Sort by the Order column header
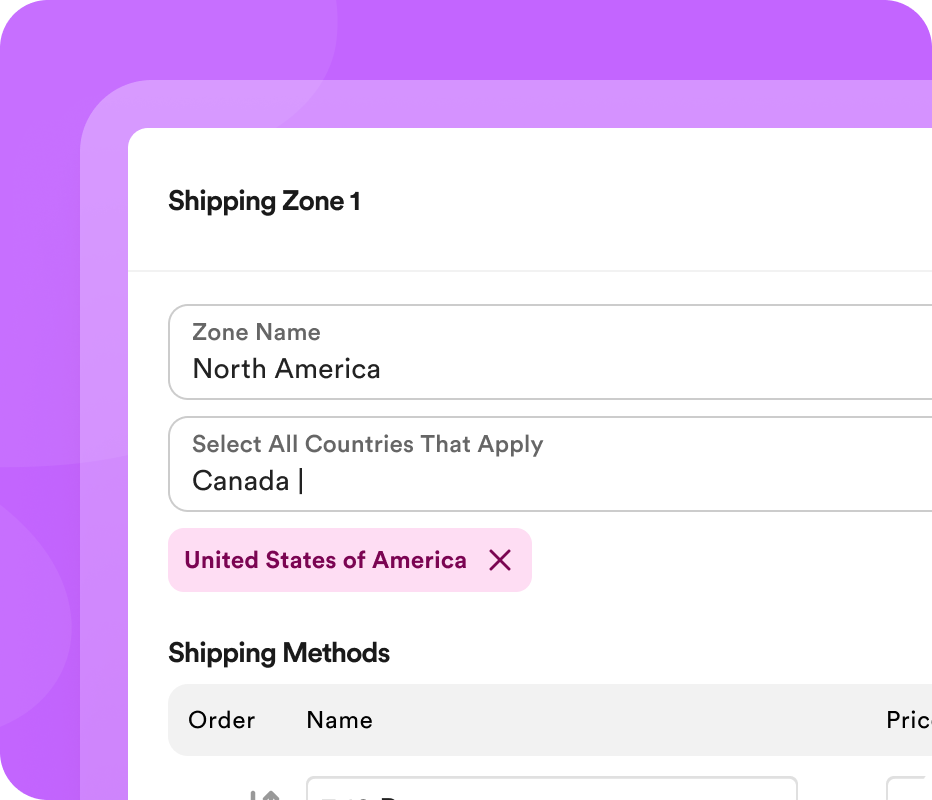932x800 pixels. point(221,720)
